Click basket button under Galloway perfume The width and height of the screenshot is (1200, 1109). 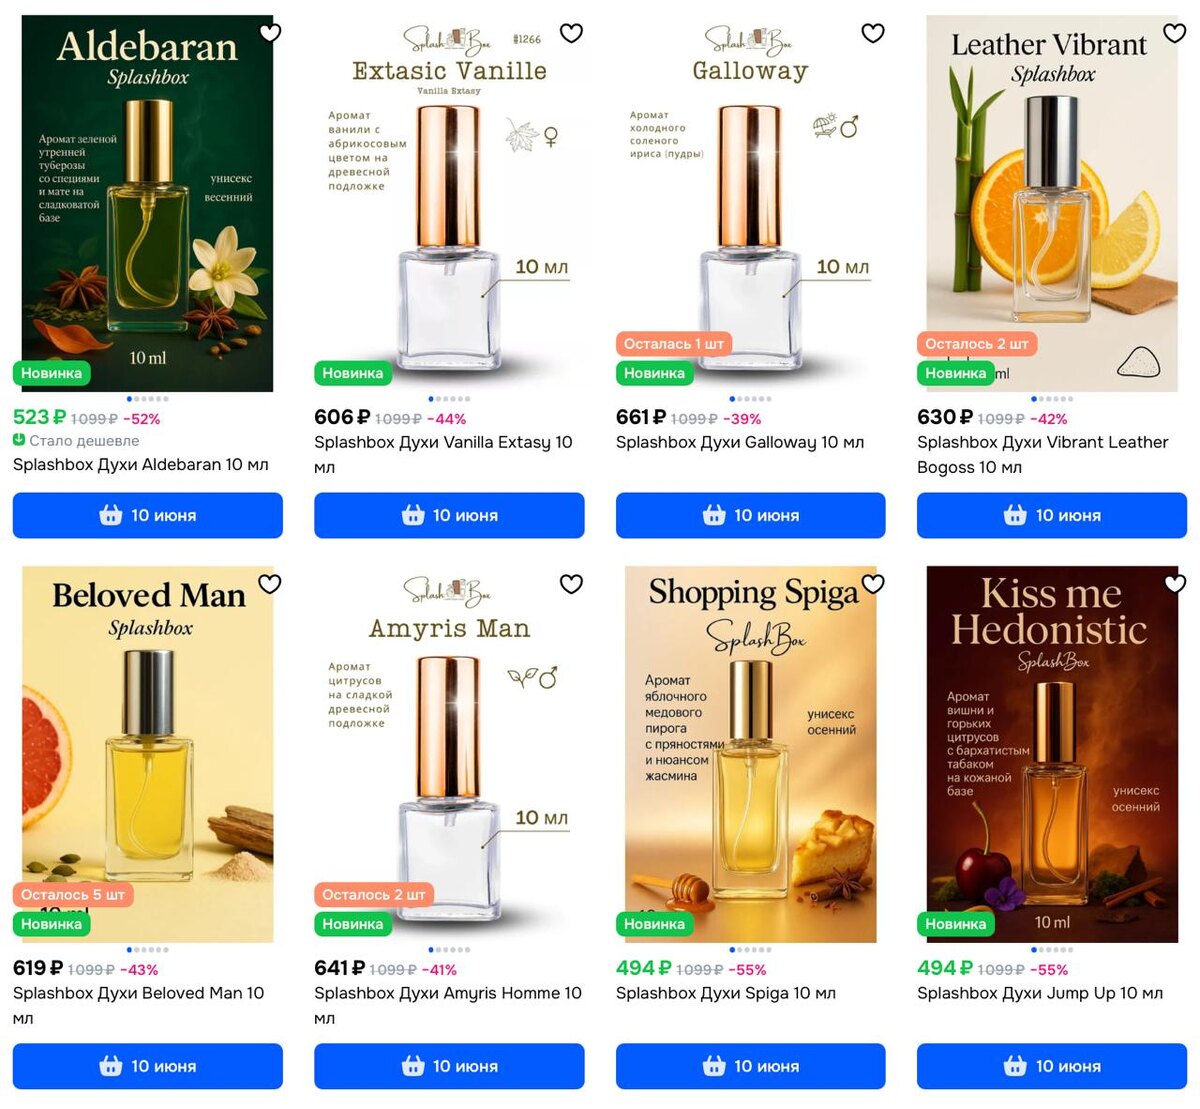click(751, 515)
